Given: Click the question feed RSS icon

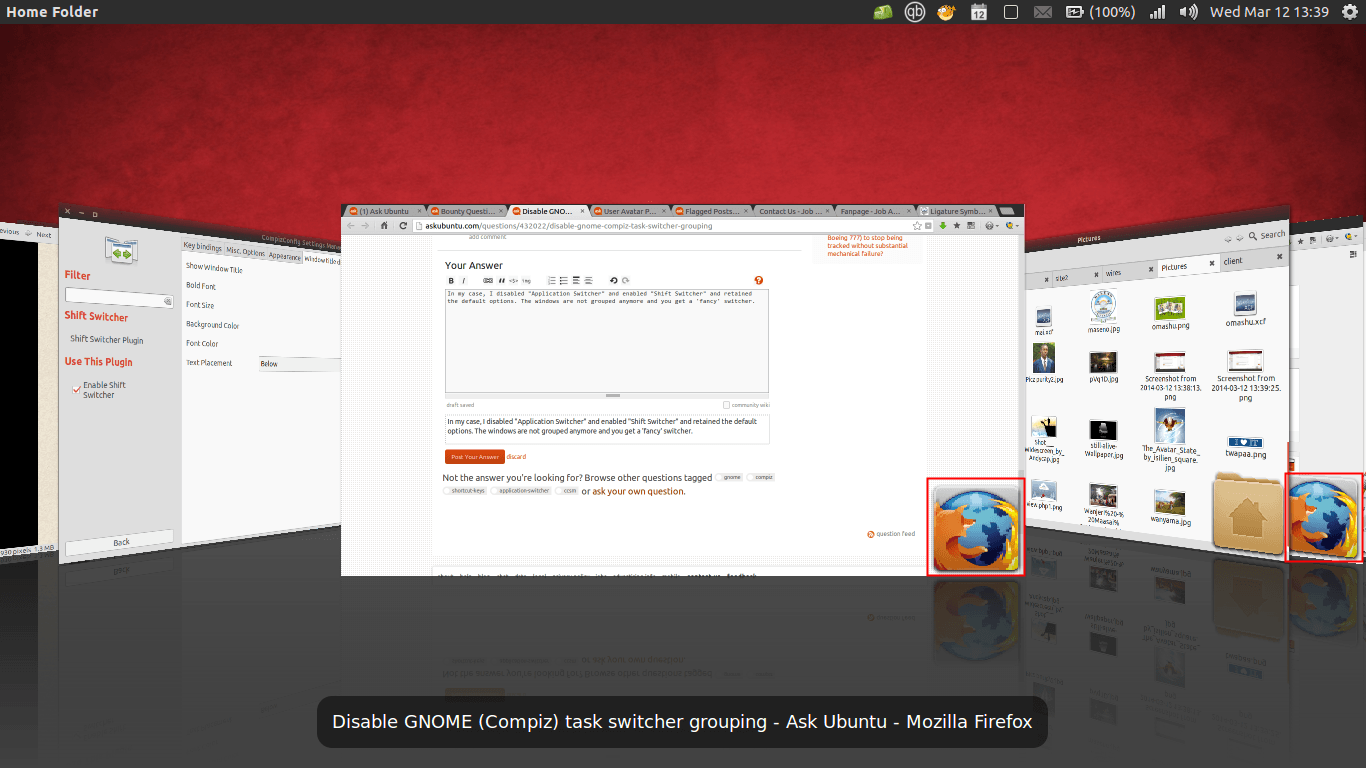Looking at the screenshot, I should tap(871, 534).
